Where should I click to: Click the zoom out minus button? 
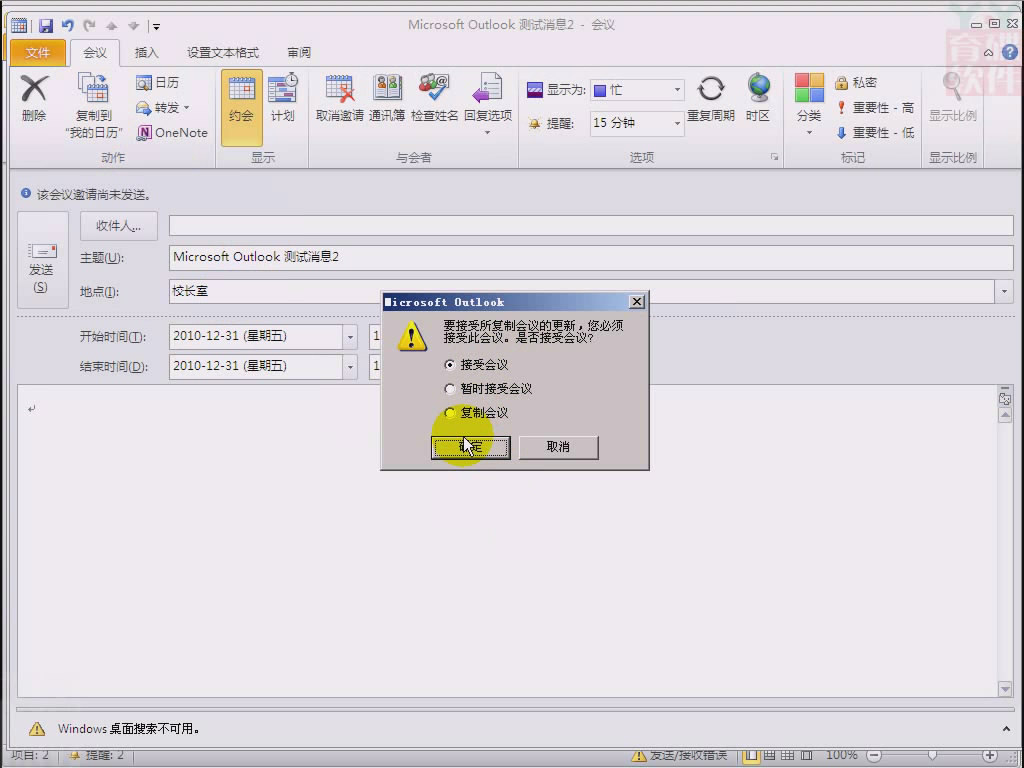[x=874, y=756]
